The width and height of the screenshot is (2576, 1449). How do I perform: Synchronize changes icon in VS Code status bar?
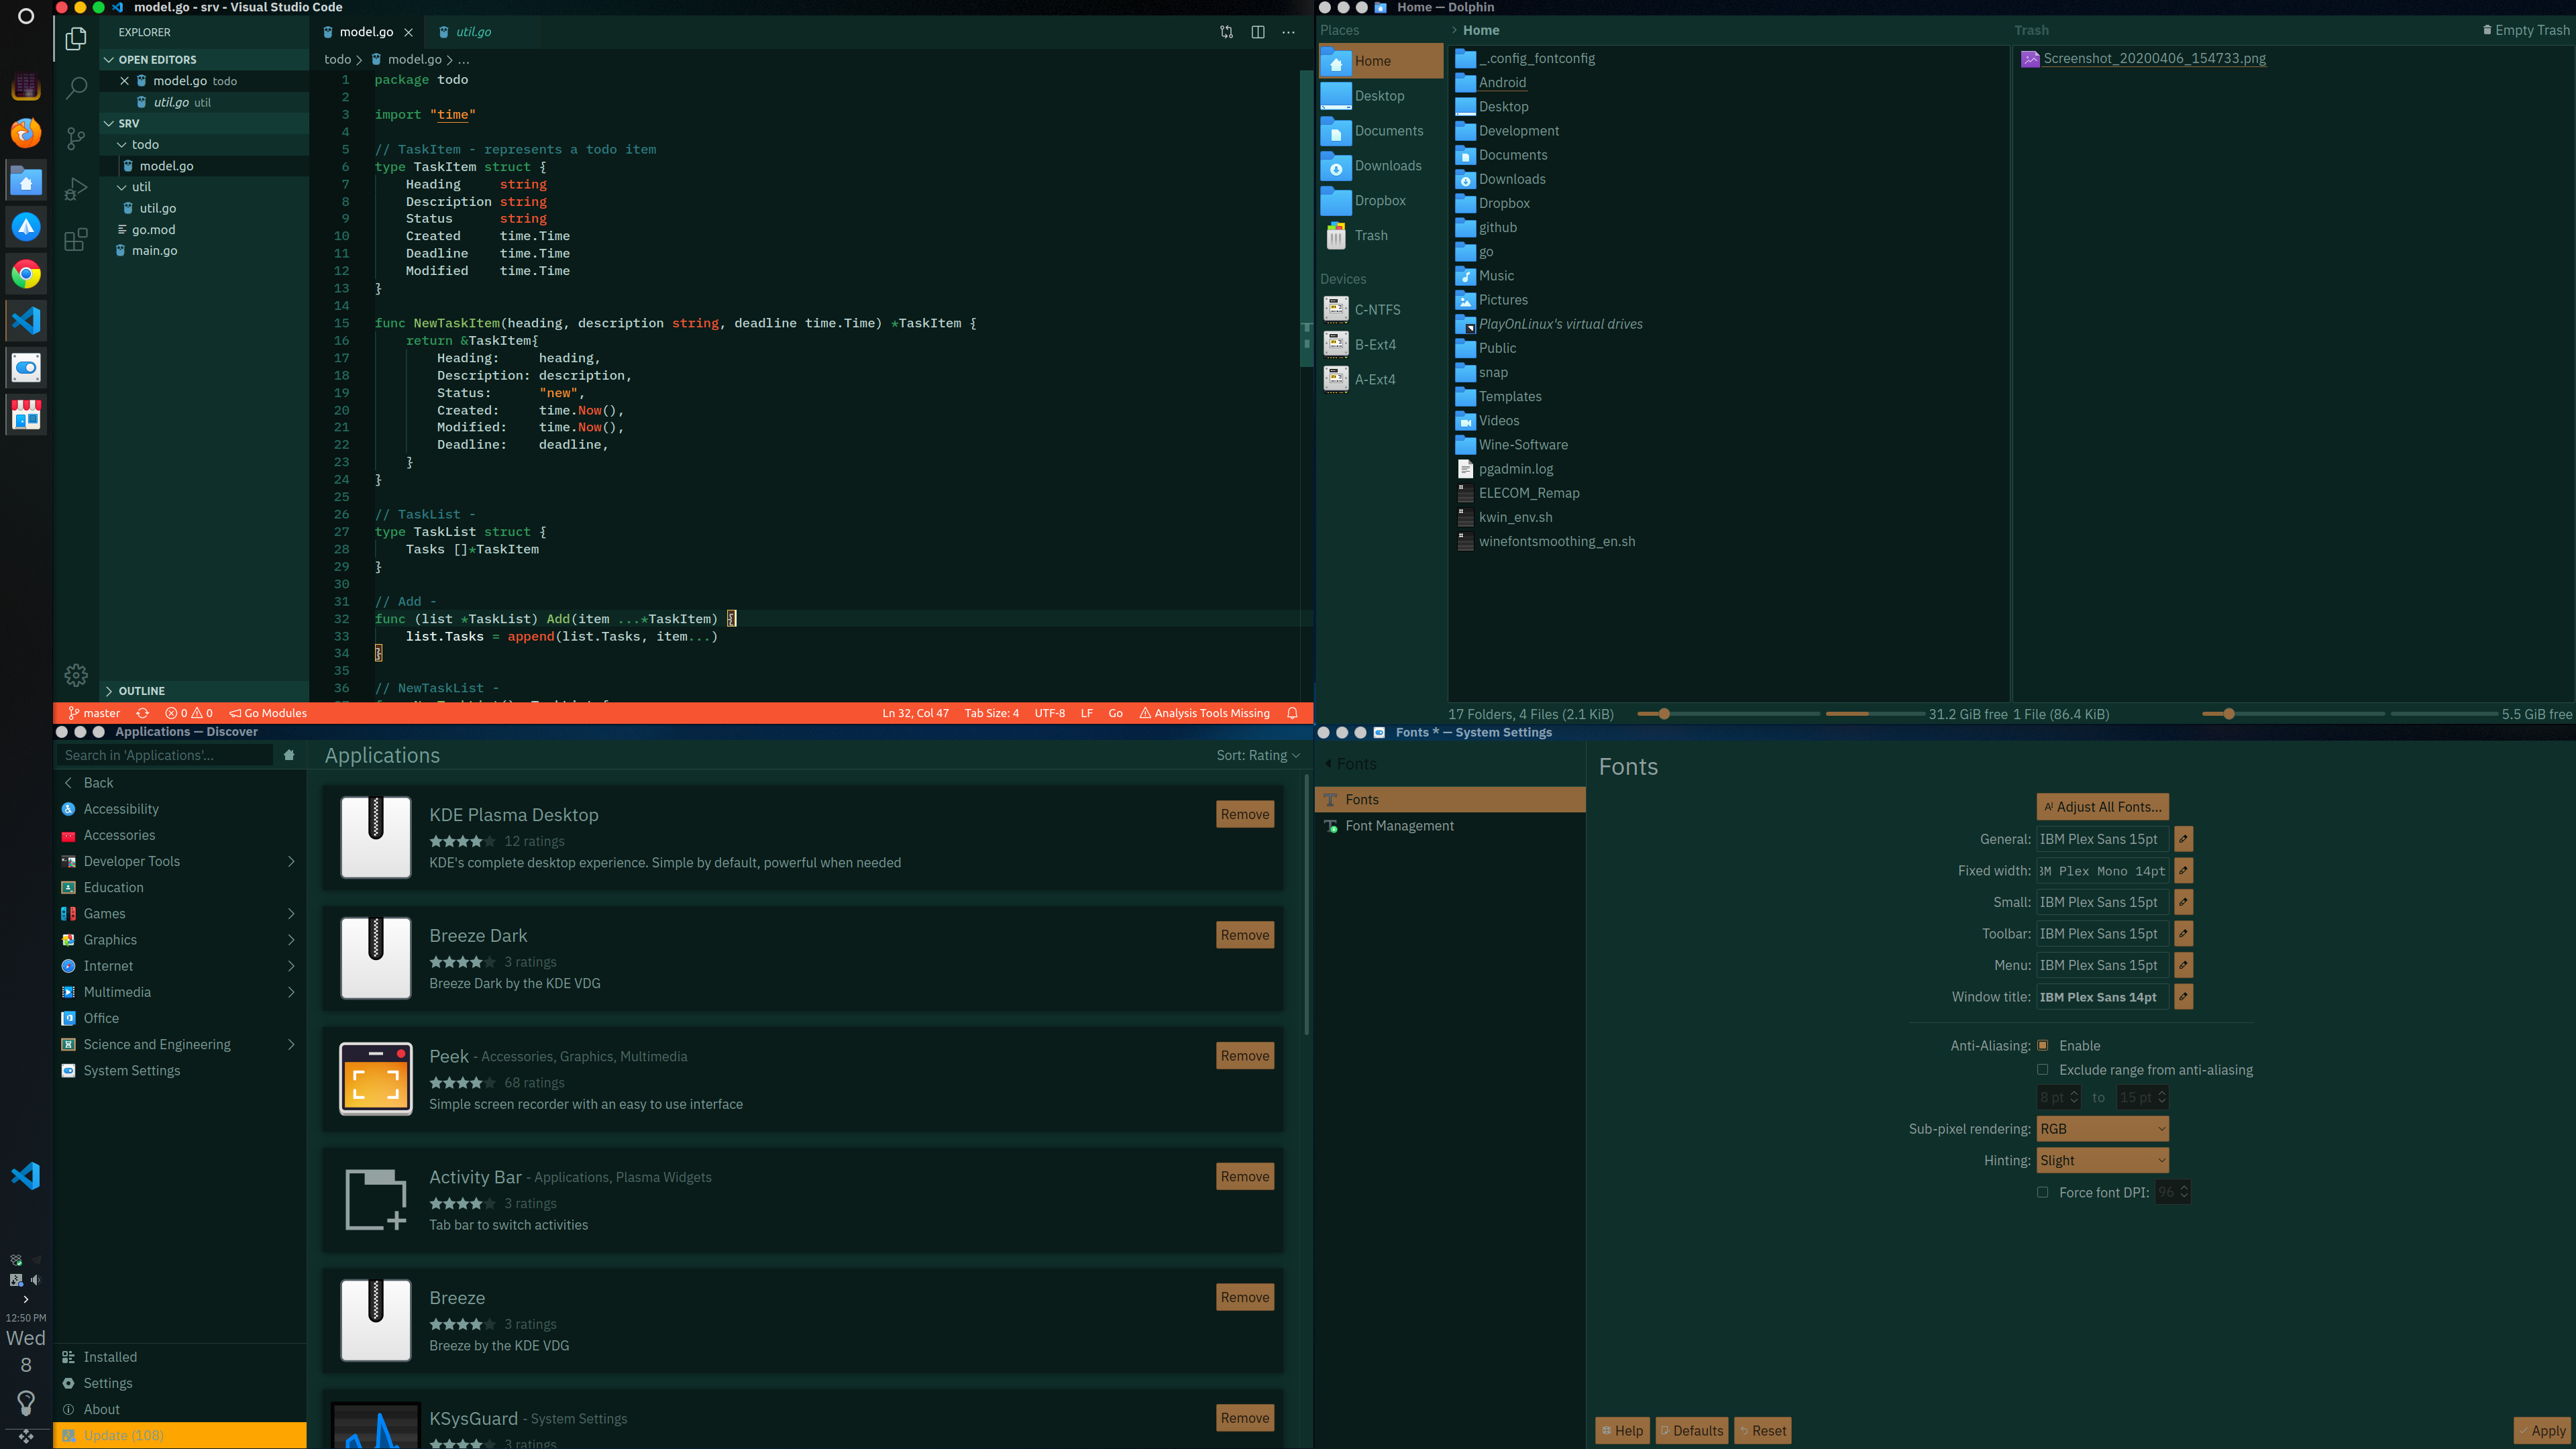(x=143, y=713)
